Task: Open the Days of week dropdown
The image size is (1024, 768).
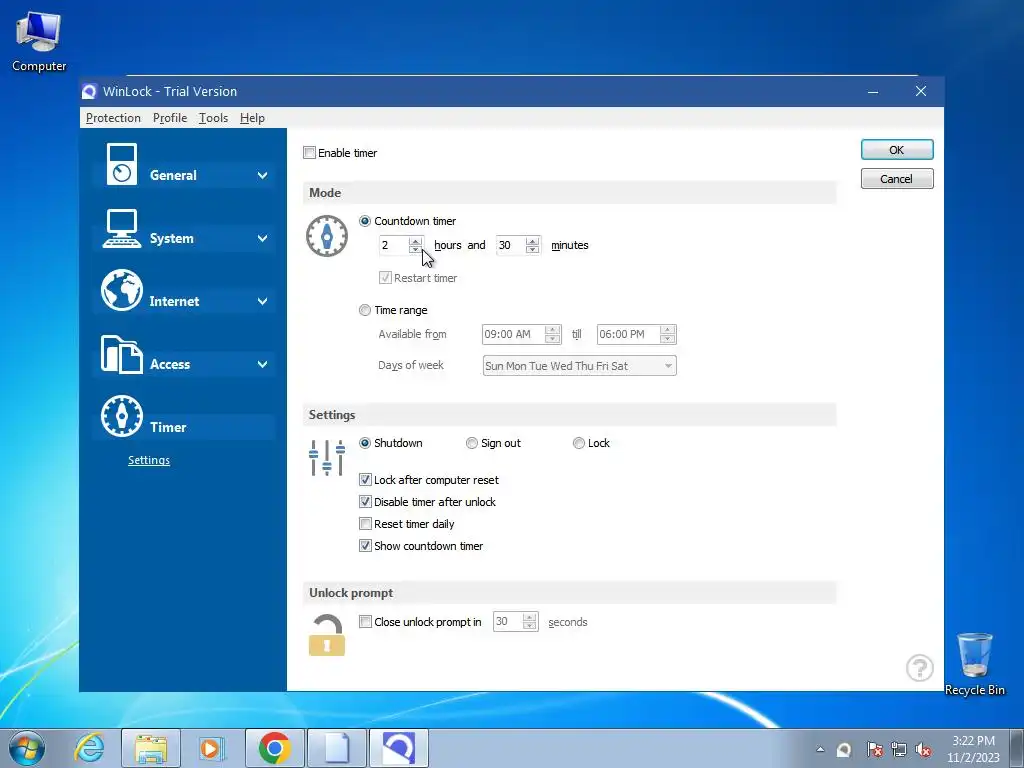Action: [580, 366]
